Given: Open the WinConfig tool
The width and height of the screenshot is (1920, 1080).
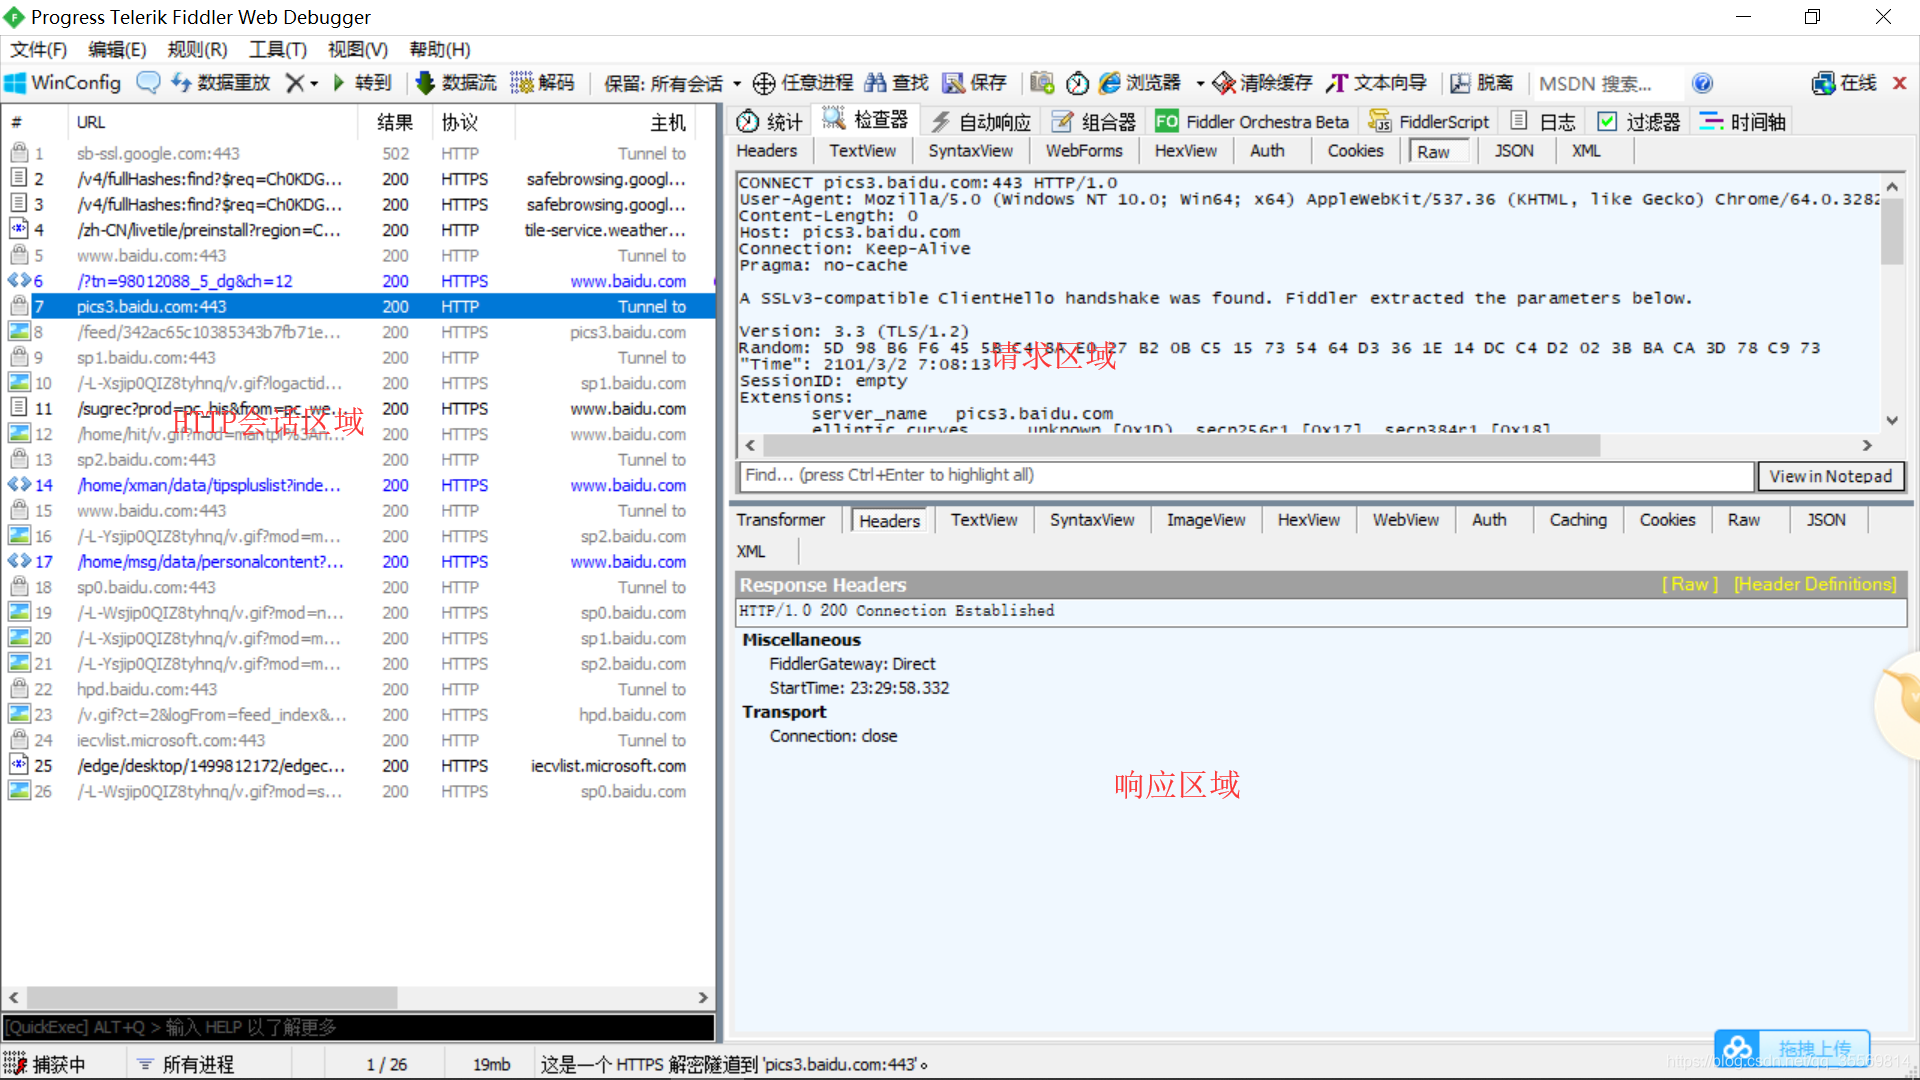Looking at the screenshot, I should [63, 82].
